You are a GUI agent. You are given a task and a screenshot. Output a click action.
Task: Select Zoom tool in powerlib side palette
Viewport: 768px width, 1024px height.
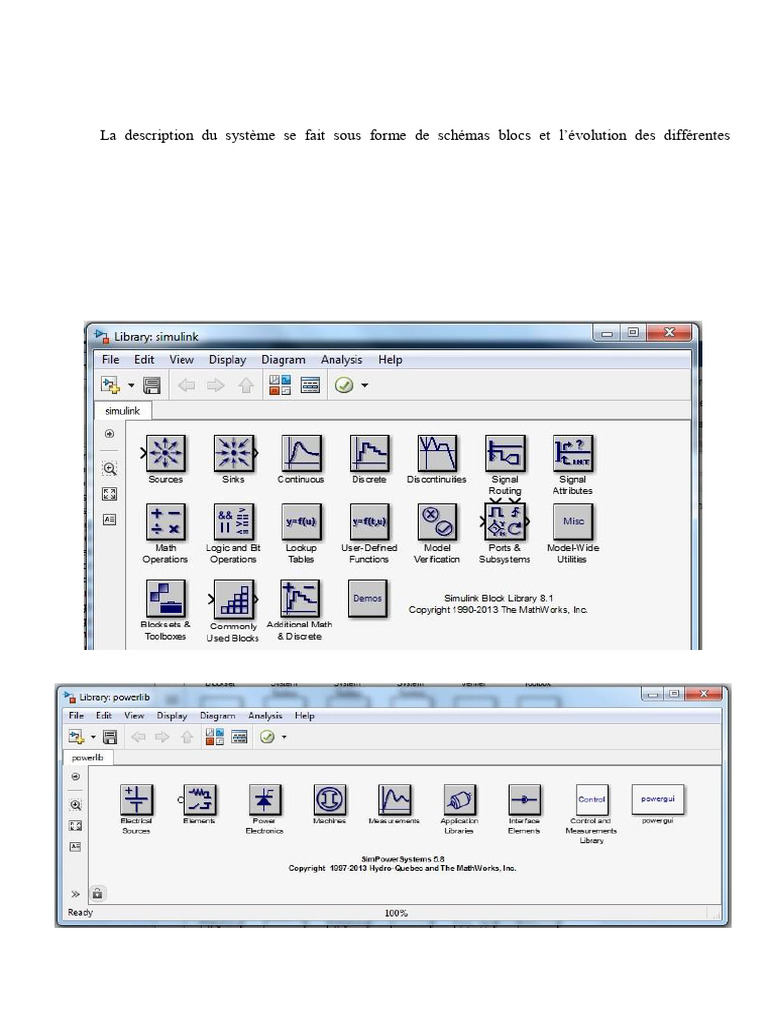pyautogui.click(x=76, y=805)
